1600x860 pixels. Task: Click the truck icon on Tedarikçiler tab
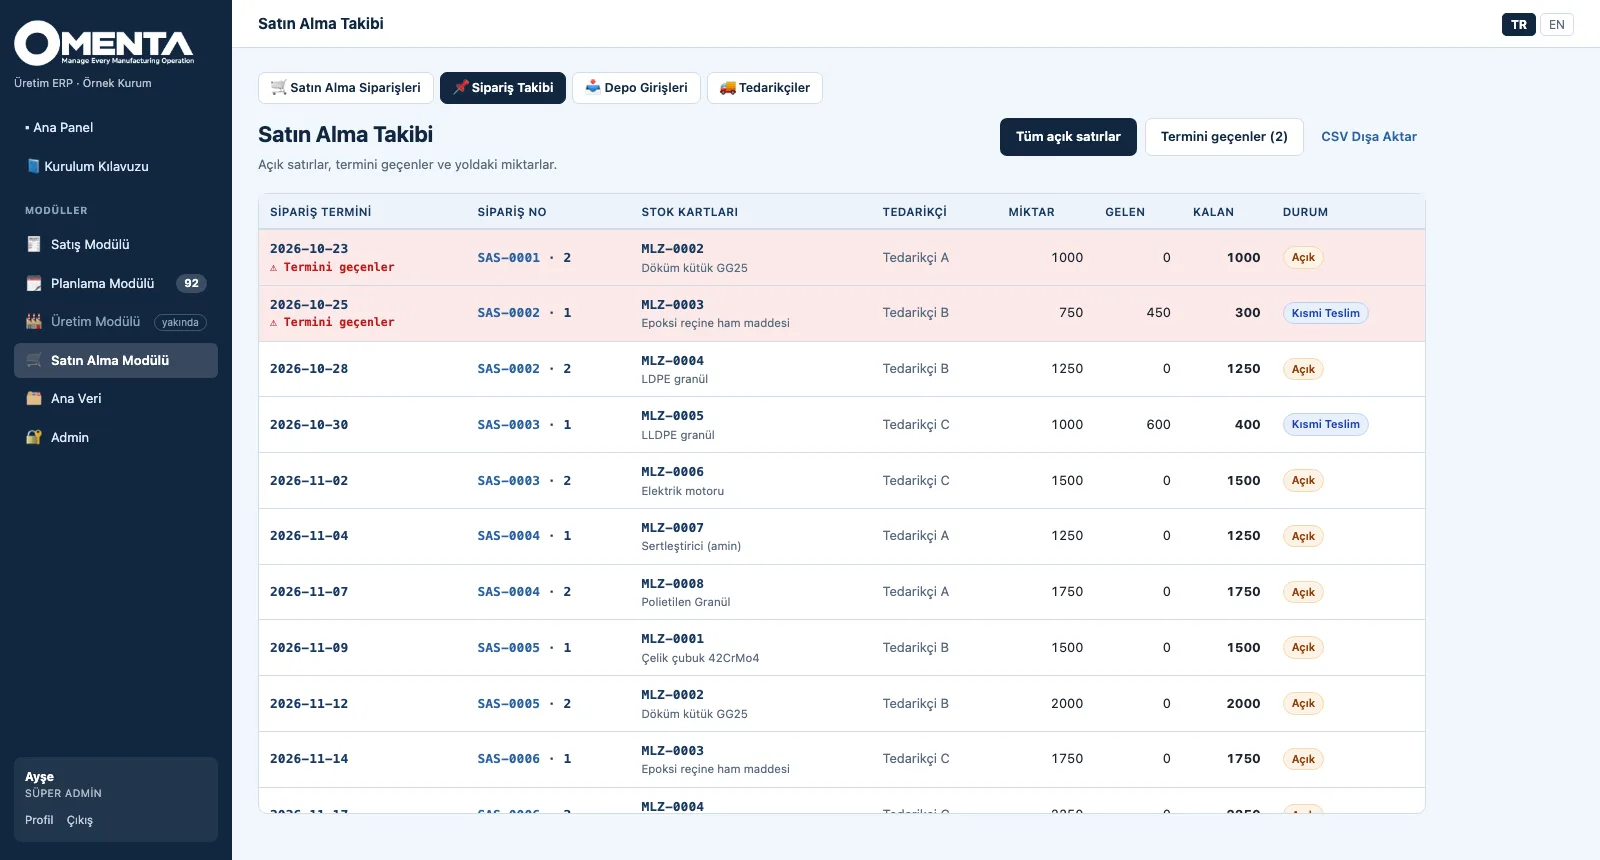pos(728,87)
